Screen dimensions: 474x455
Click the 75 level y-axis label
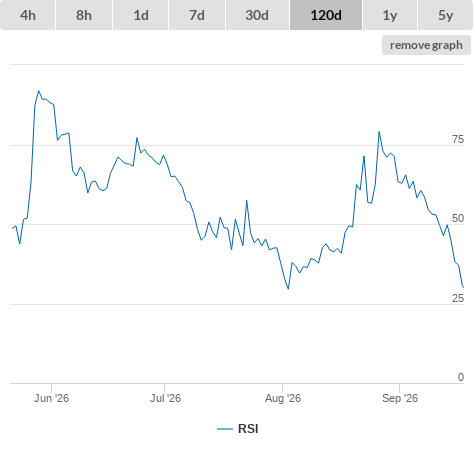pos(458,139)
